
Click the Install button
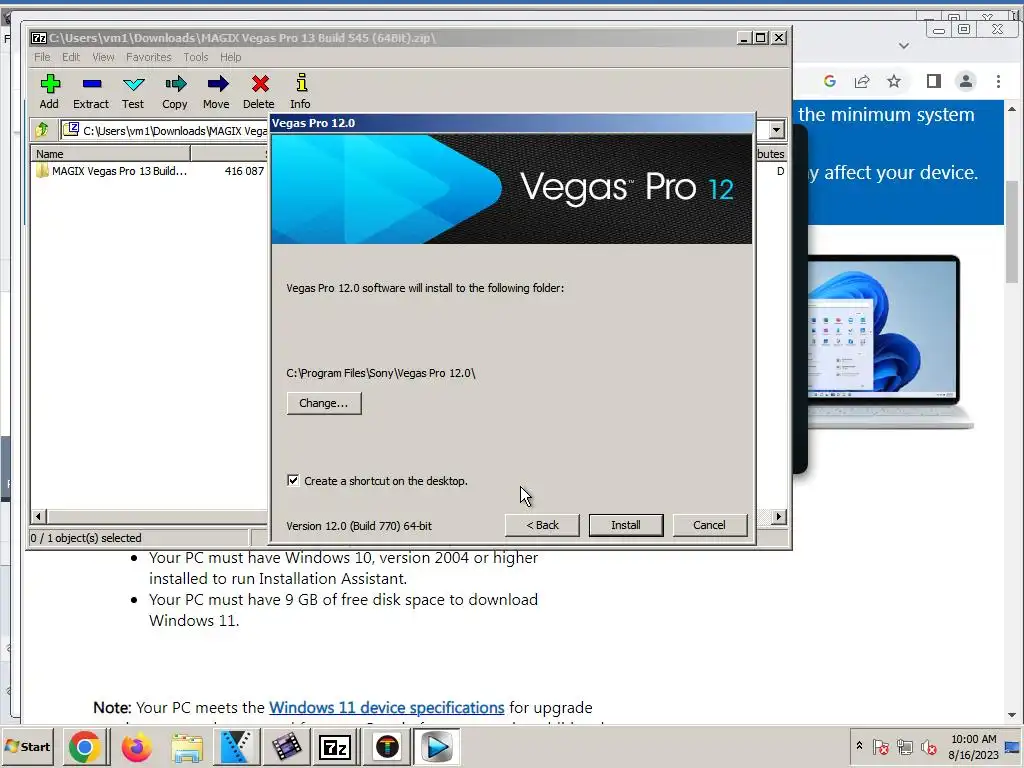click(x=626, y=525)
